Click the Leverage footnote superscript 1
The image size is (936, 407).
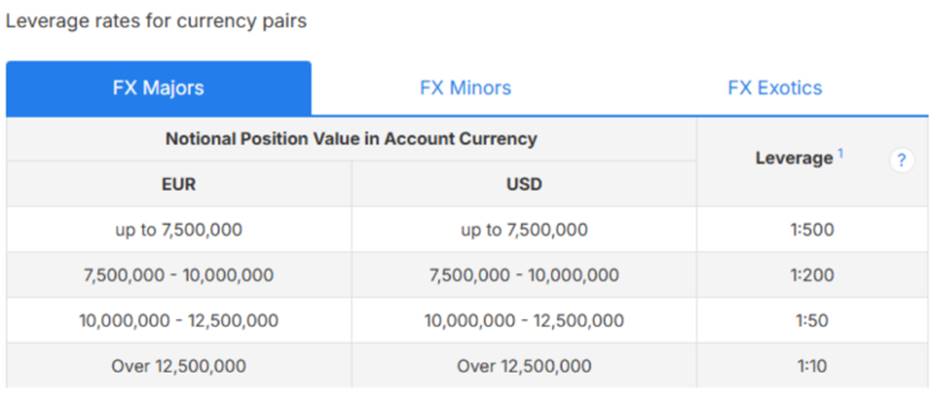(840, 153)
